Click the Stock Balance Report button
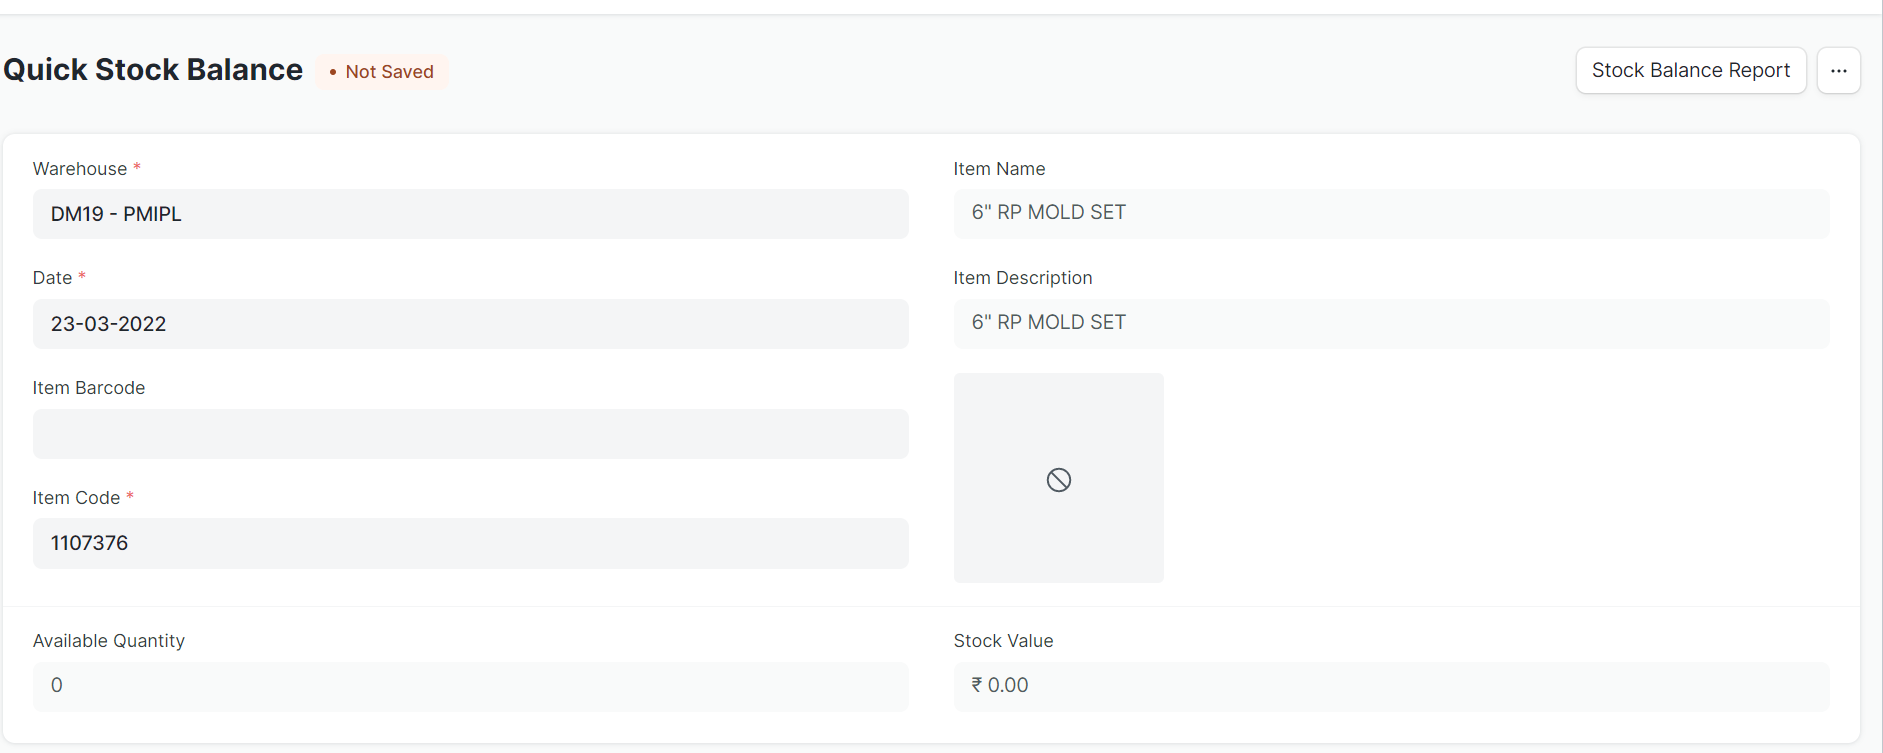Image resolution: width=1883 pixels, height=753 pixels. [1690, 70]
